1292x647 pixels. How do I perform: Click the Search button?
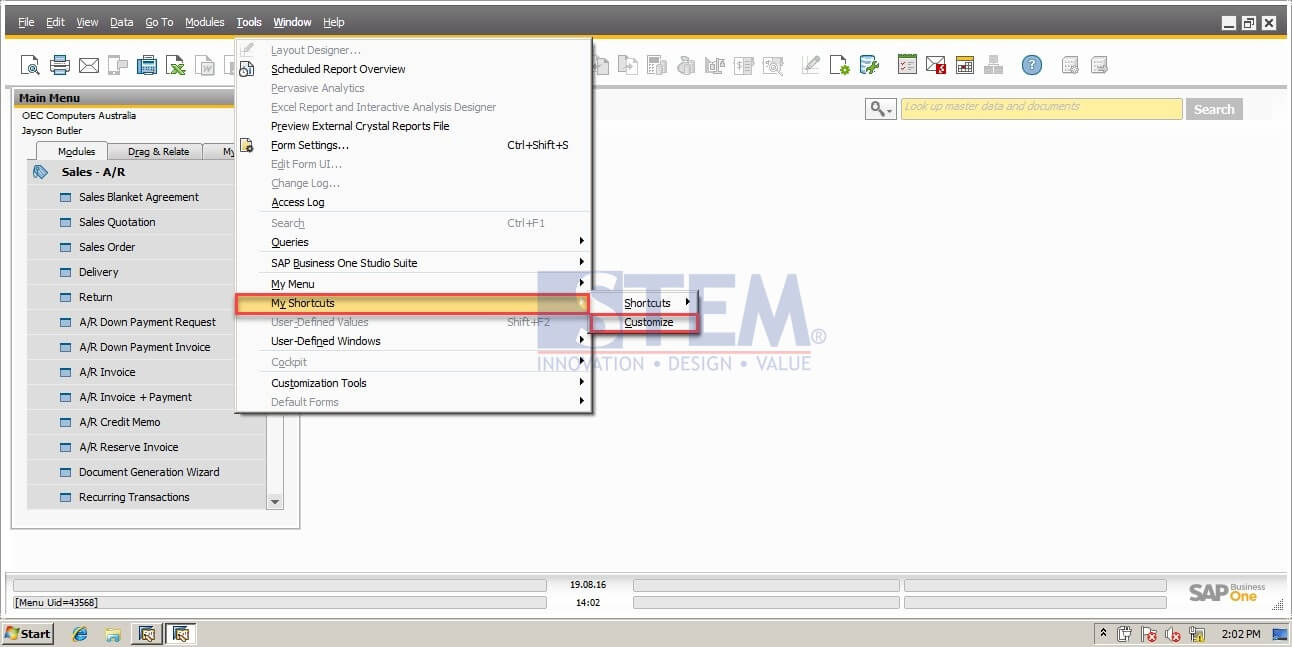point(1214,109)
